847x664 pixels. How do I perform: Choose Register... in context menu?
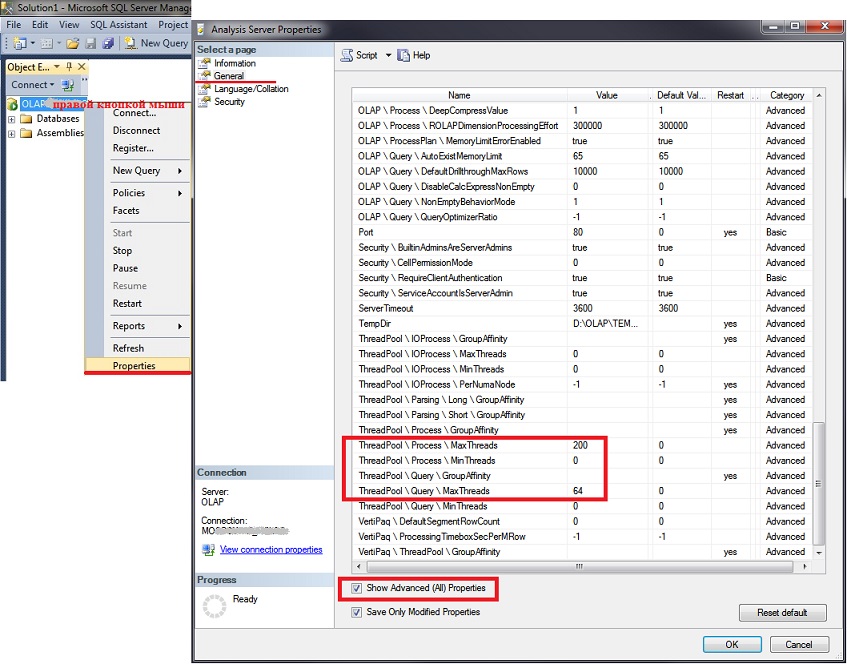[x=133, y=148]
